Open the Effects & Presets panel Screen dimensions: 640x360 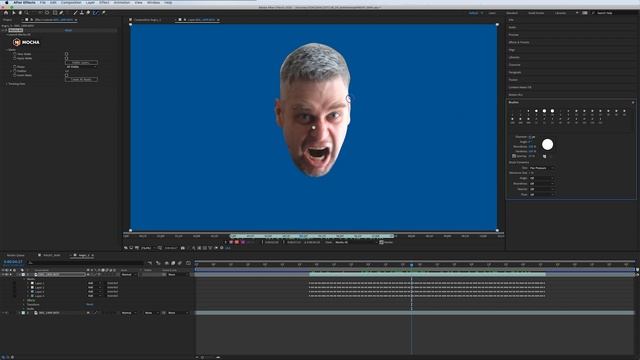[519, 42]
